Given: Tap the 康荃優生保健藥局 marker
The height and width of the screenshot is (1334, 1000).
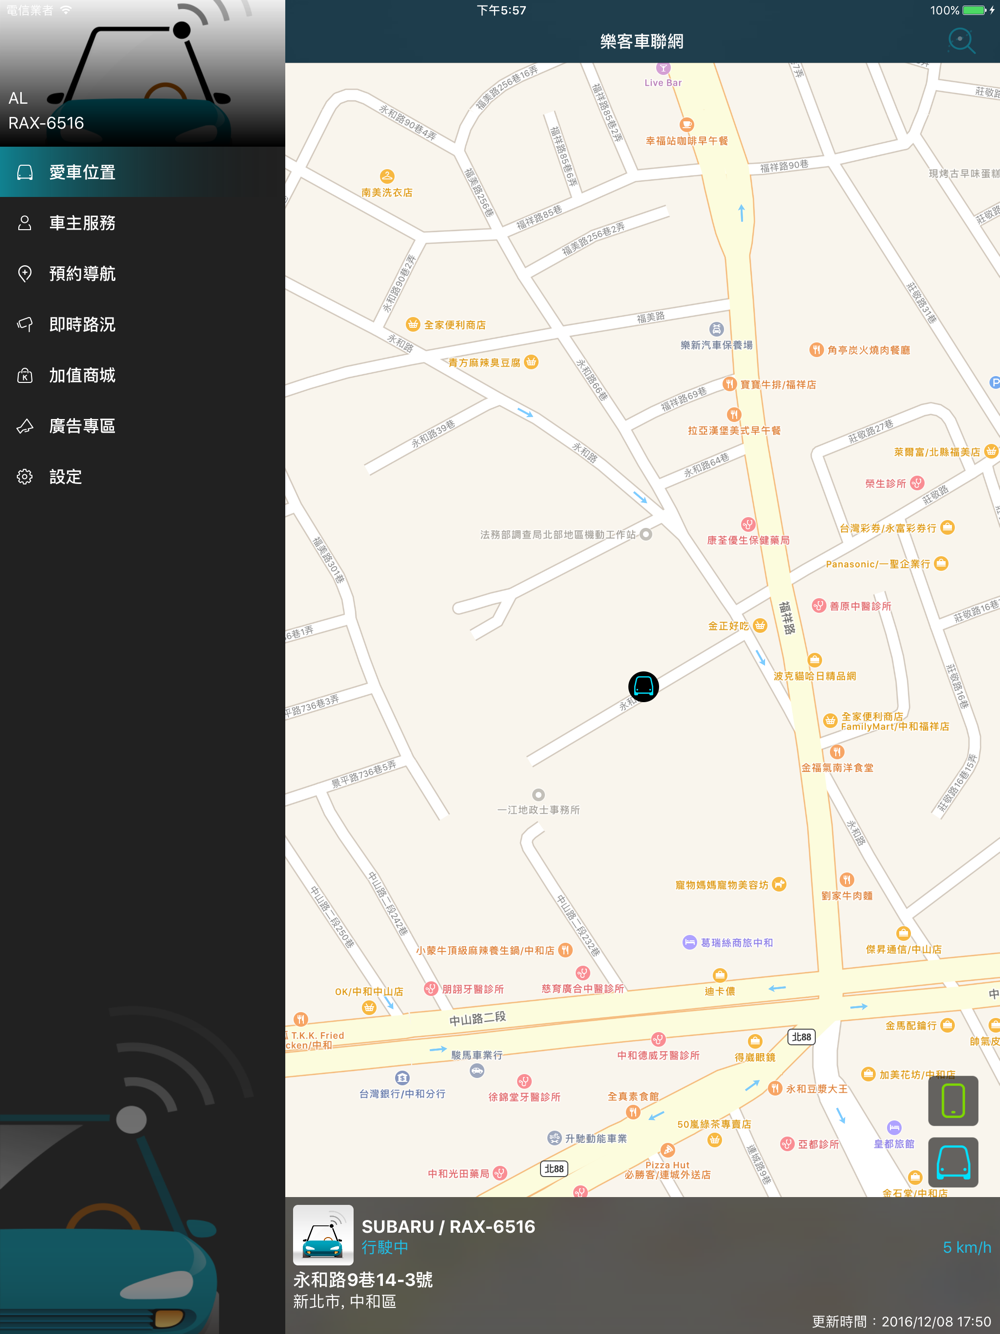Looking at the screenshot, I should pyautogui.click(x=747, y=524).
